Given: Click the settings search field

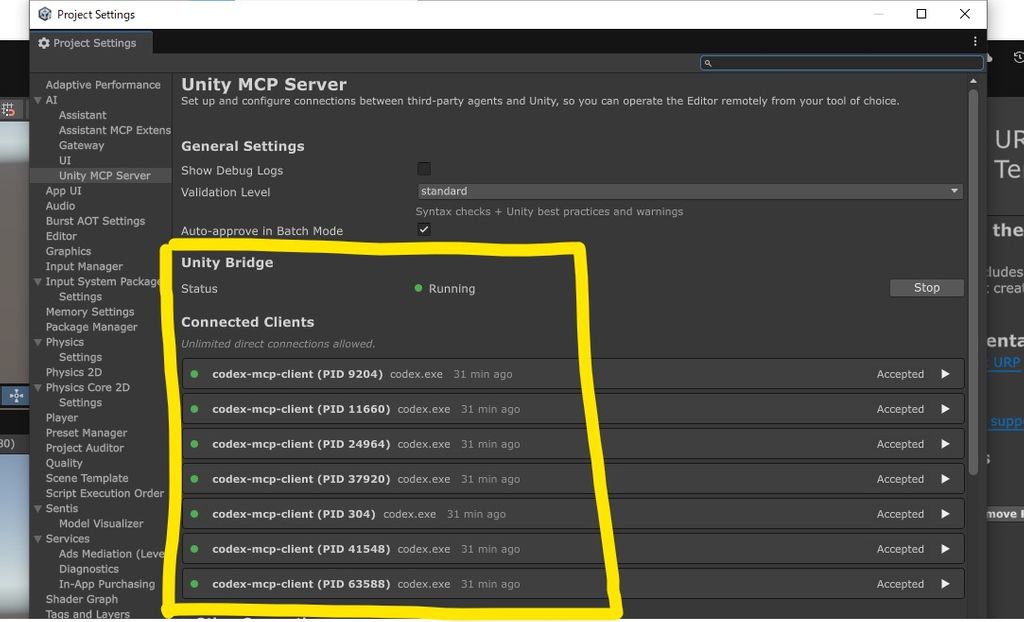Looking at the screenshot, I should click(x=842, y=63).
